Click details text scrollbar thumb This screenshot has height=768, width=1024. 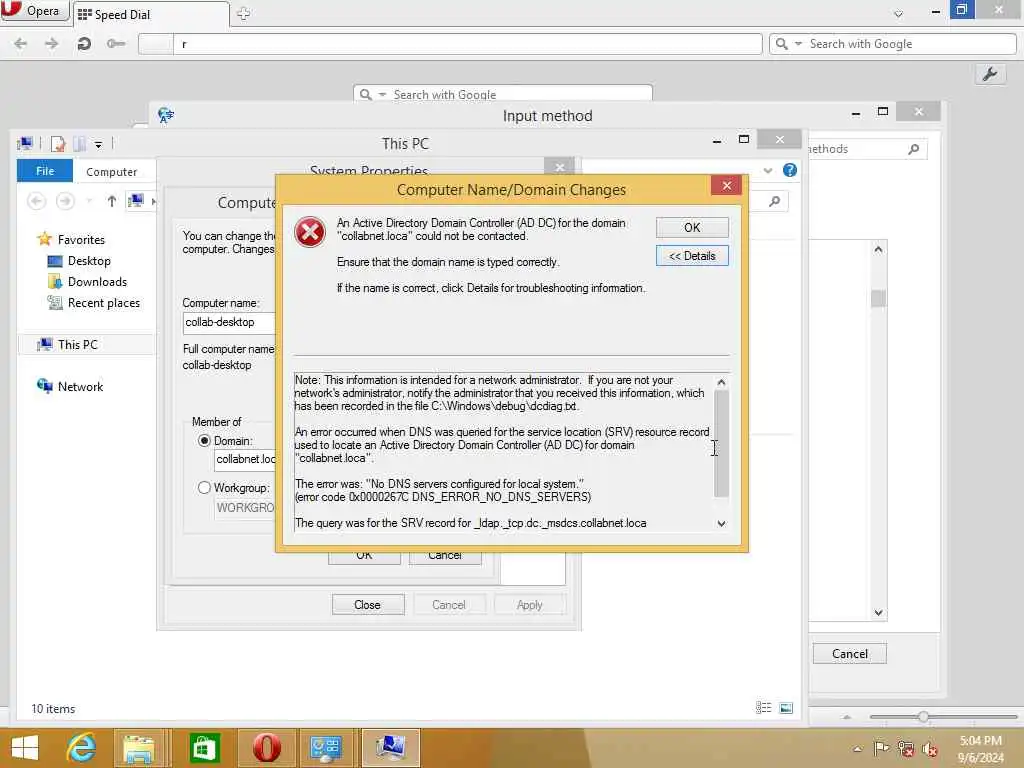pos(722,444)
